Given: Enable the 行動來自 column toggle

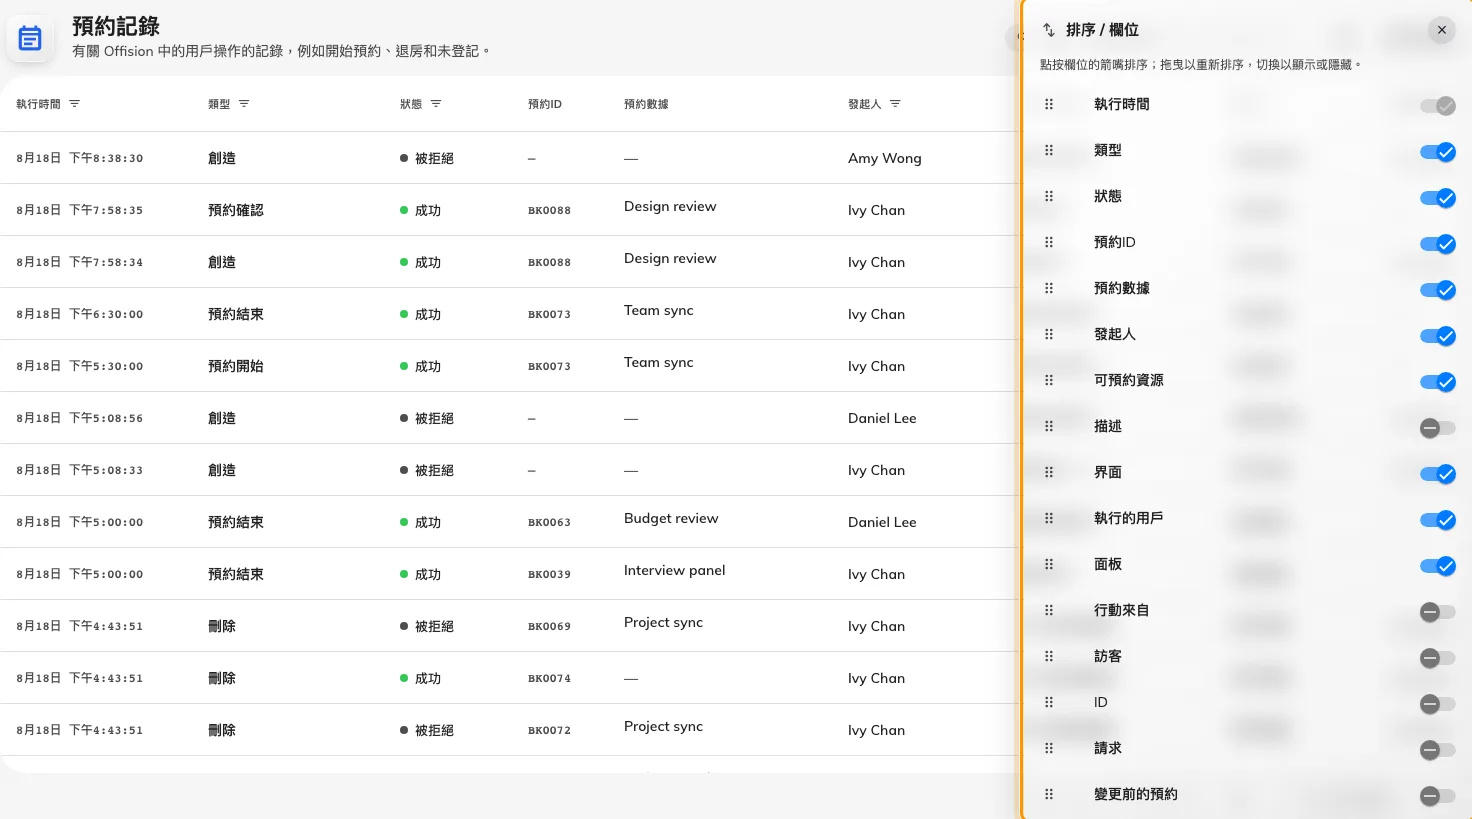Looking at the screenshot, I should (x=1438, y=612).
